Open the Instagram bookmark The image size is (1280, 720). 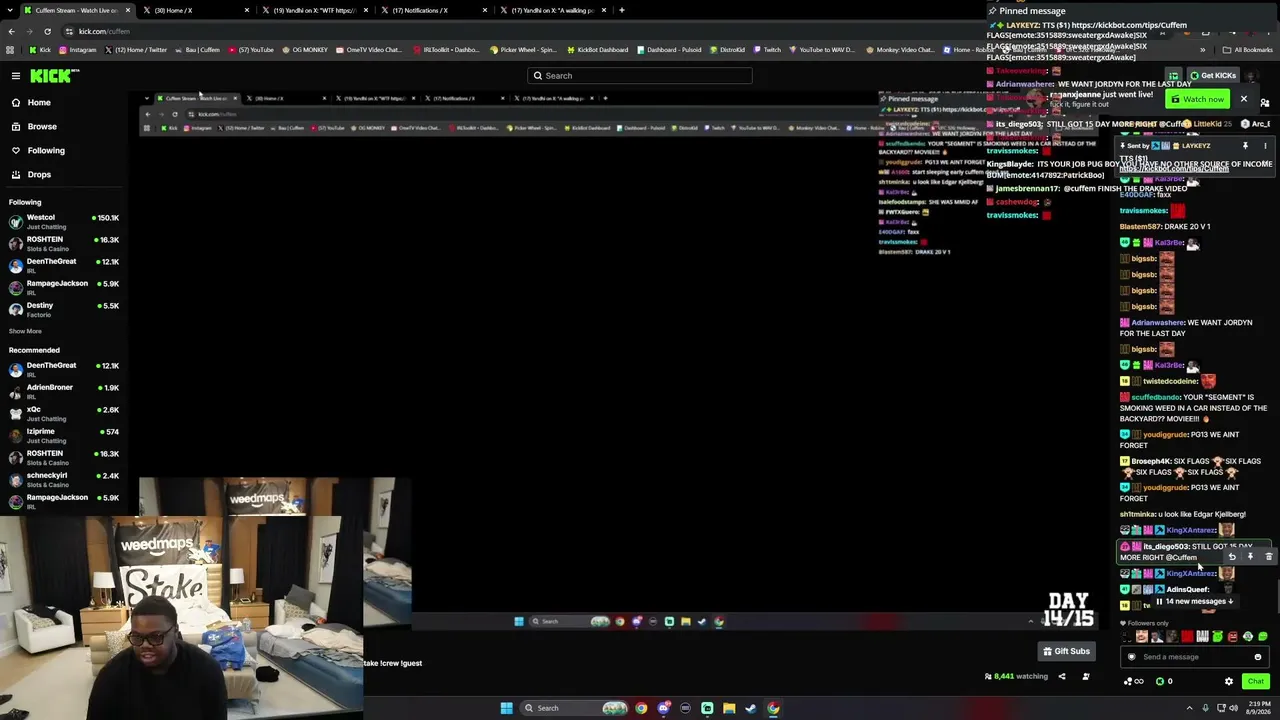tap(78, 50)
